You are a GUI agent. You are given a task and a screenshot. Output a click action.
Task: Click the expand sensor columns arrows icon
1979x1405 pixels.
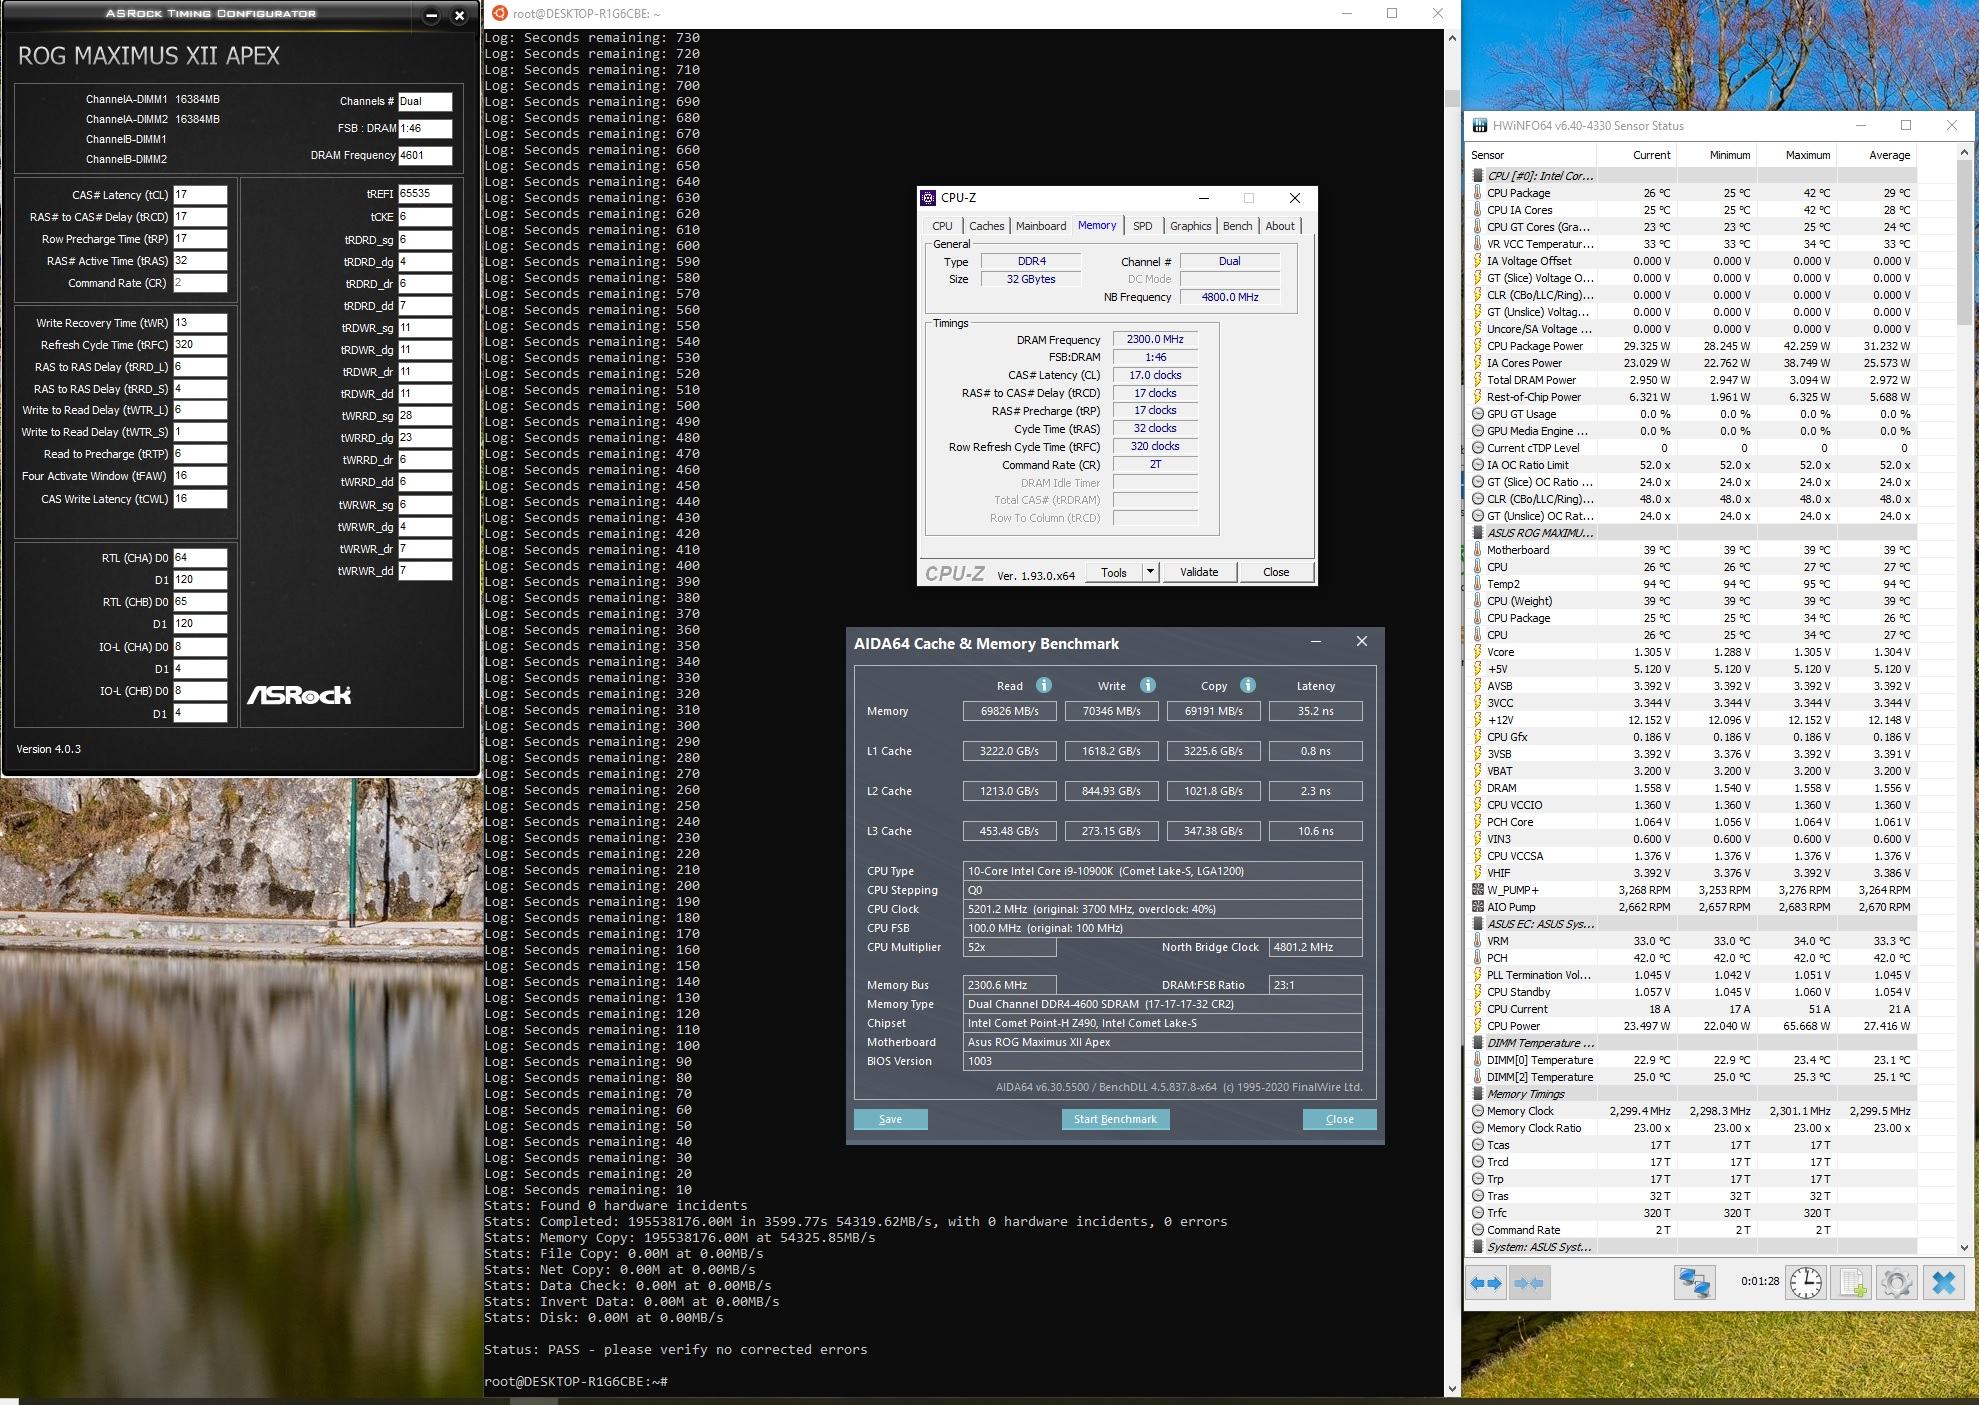[x=1487, y=1282]
